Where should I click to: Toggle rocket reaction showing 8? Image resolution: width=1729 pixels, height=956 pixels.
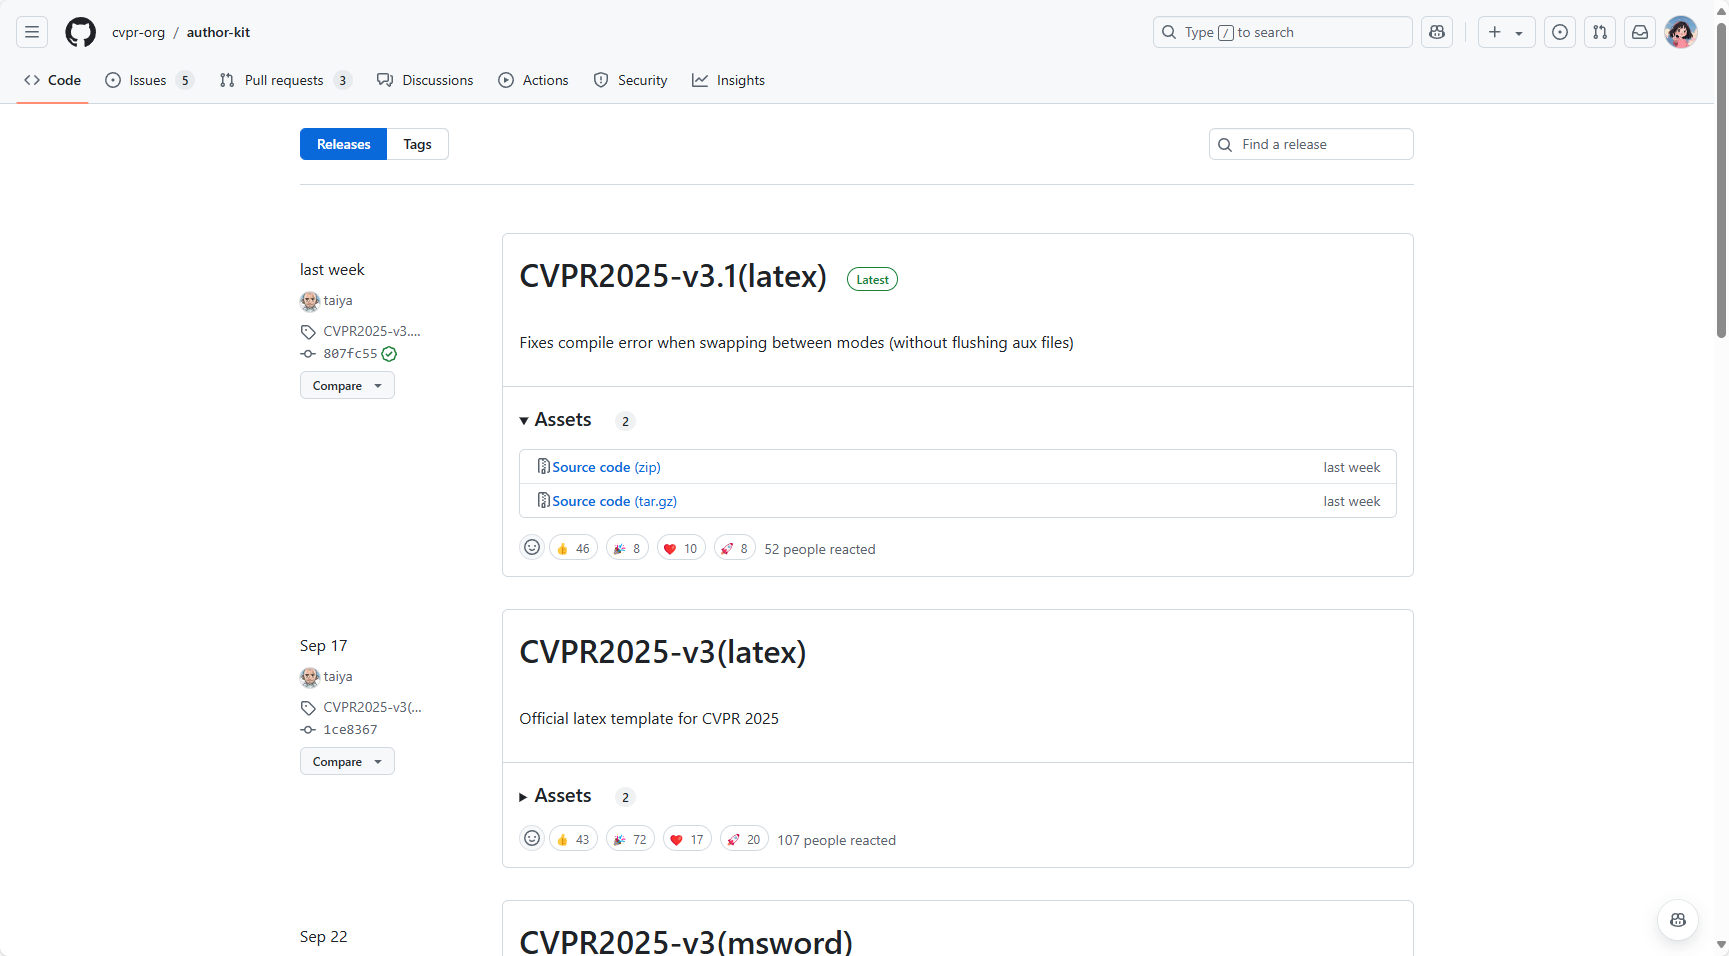(735, 548)
